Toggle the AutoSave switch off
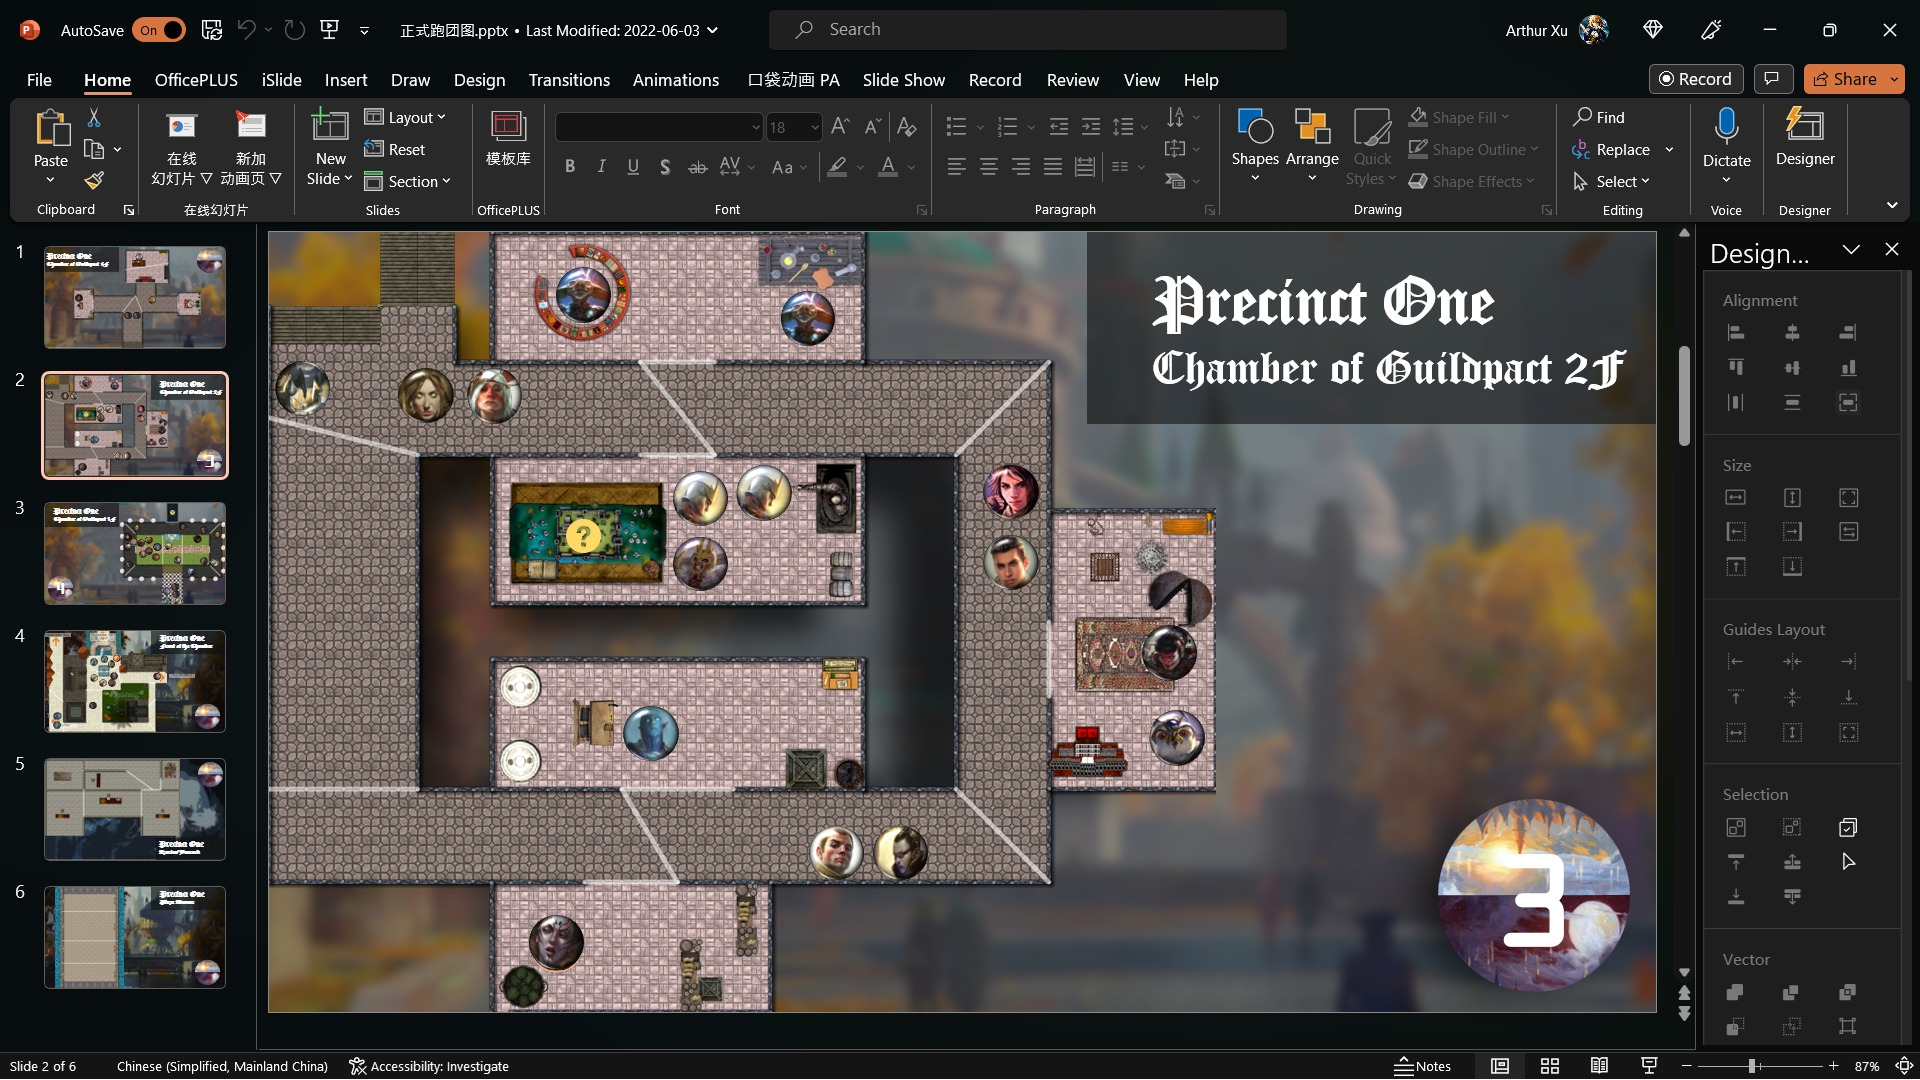 click(x=160, y=30)
